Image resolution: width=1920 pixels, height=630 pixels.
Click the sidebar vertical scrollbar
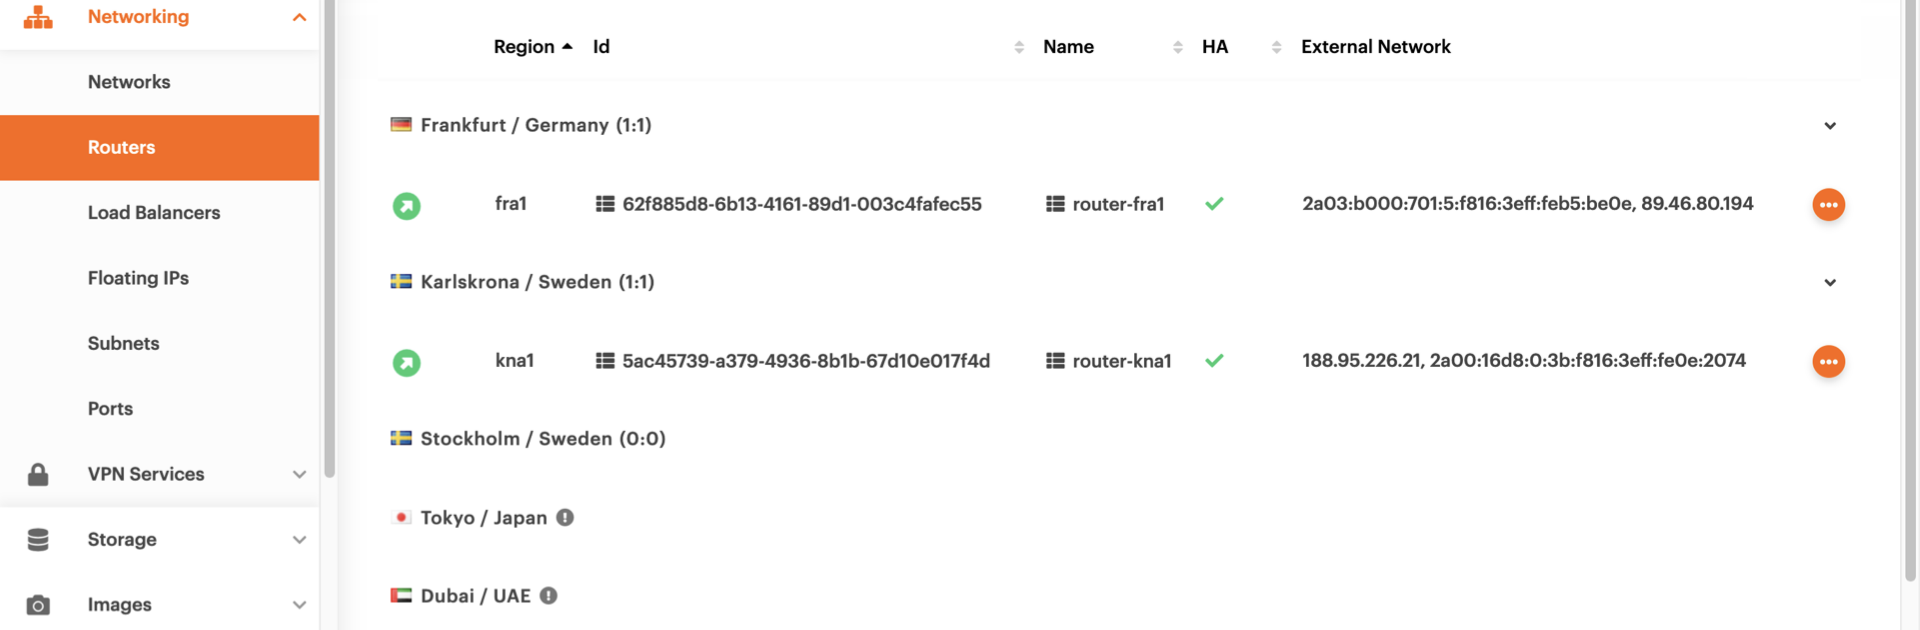[329, 240]
